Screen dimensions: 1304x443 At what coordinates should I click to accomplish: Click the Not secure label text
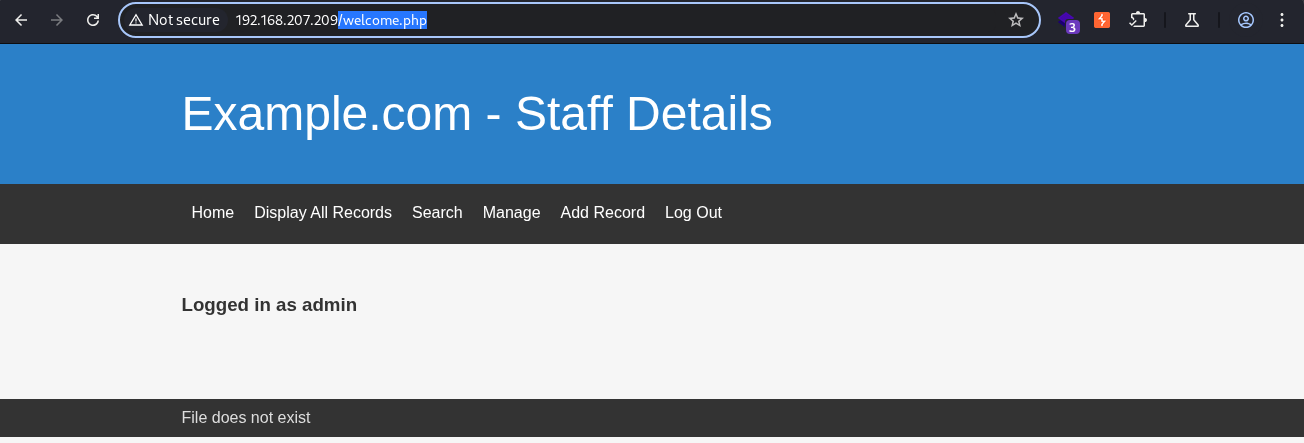[x=184, y=20]
